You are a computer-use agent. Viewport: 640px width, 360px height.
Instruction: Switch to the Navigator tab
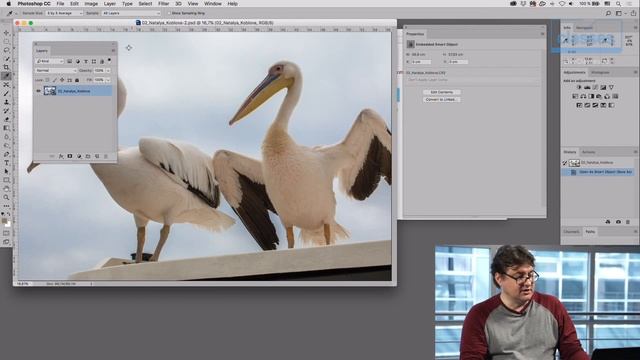(584, 28)
